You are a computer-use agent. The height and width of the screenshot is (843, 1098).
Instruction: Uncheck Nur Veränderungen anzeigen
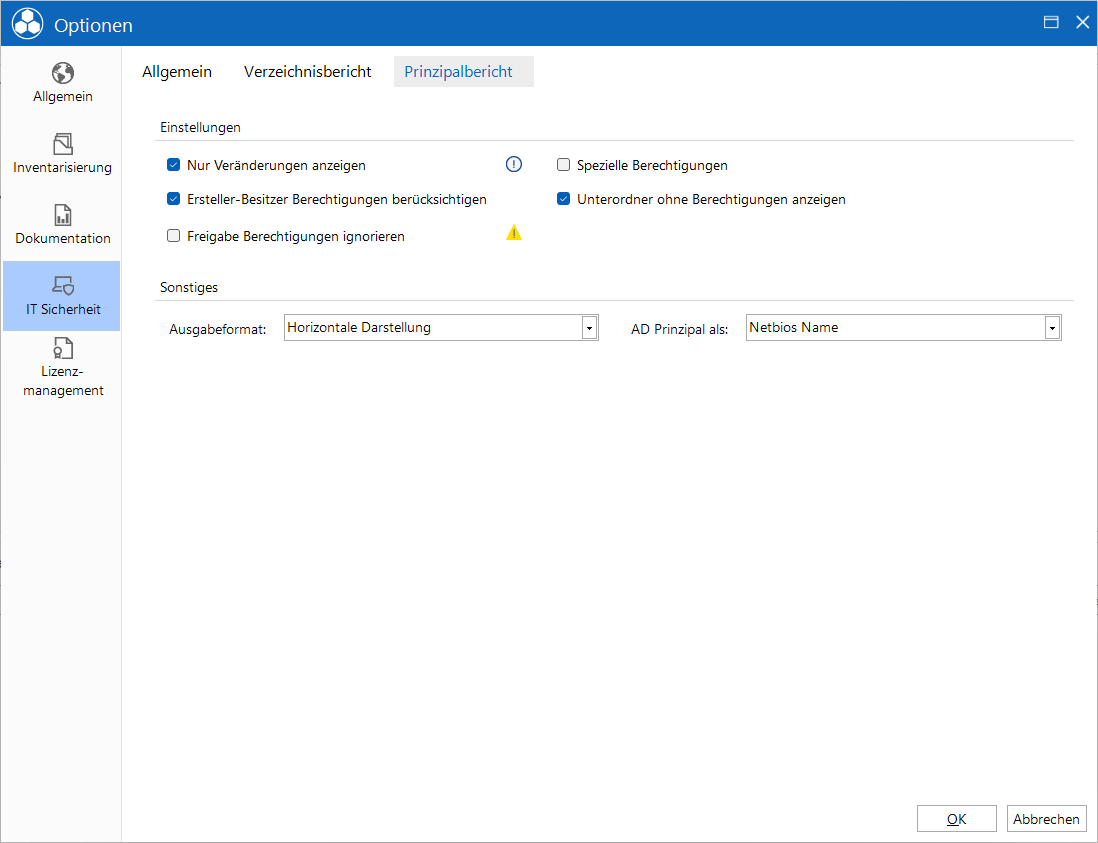174,165
